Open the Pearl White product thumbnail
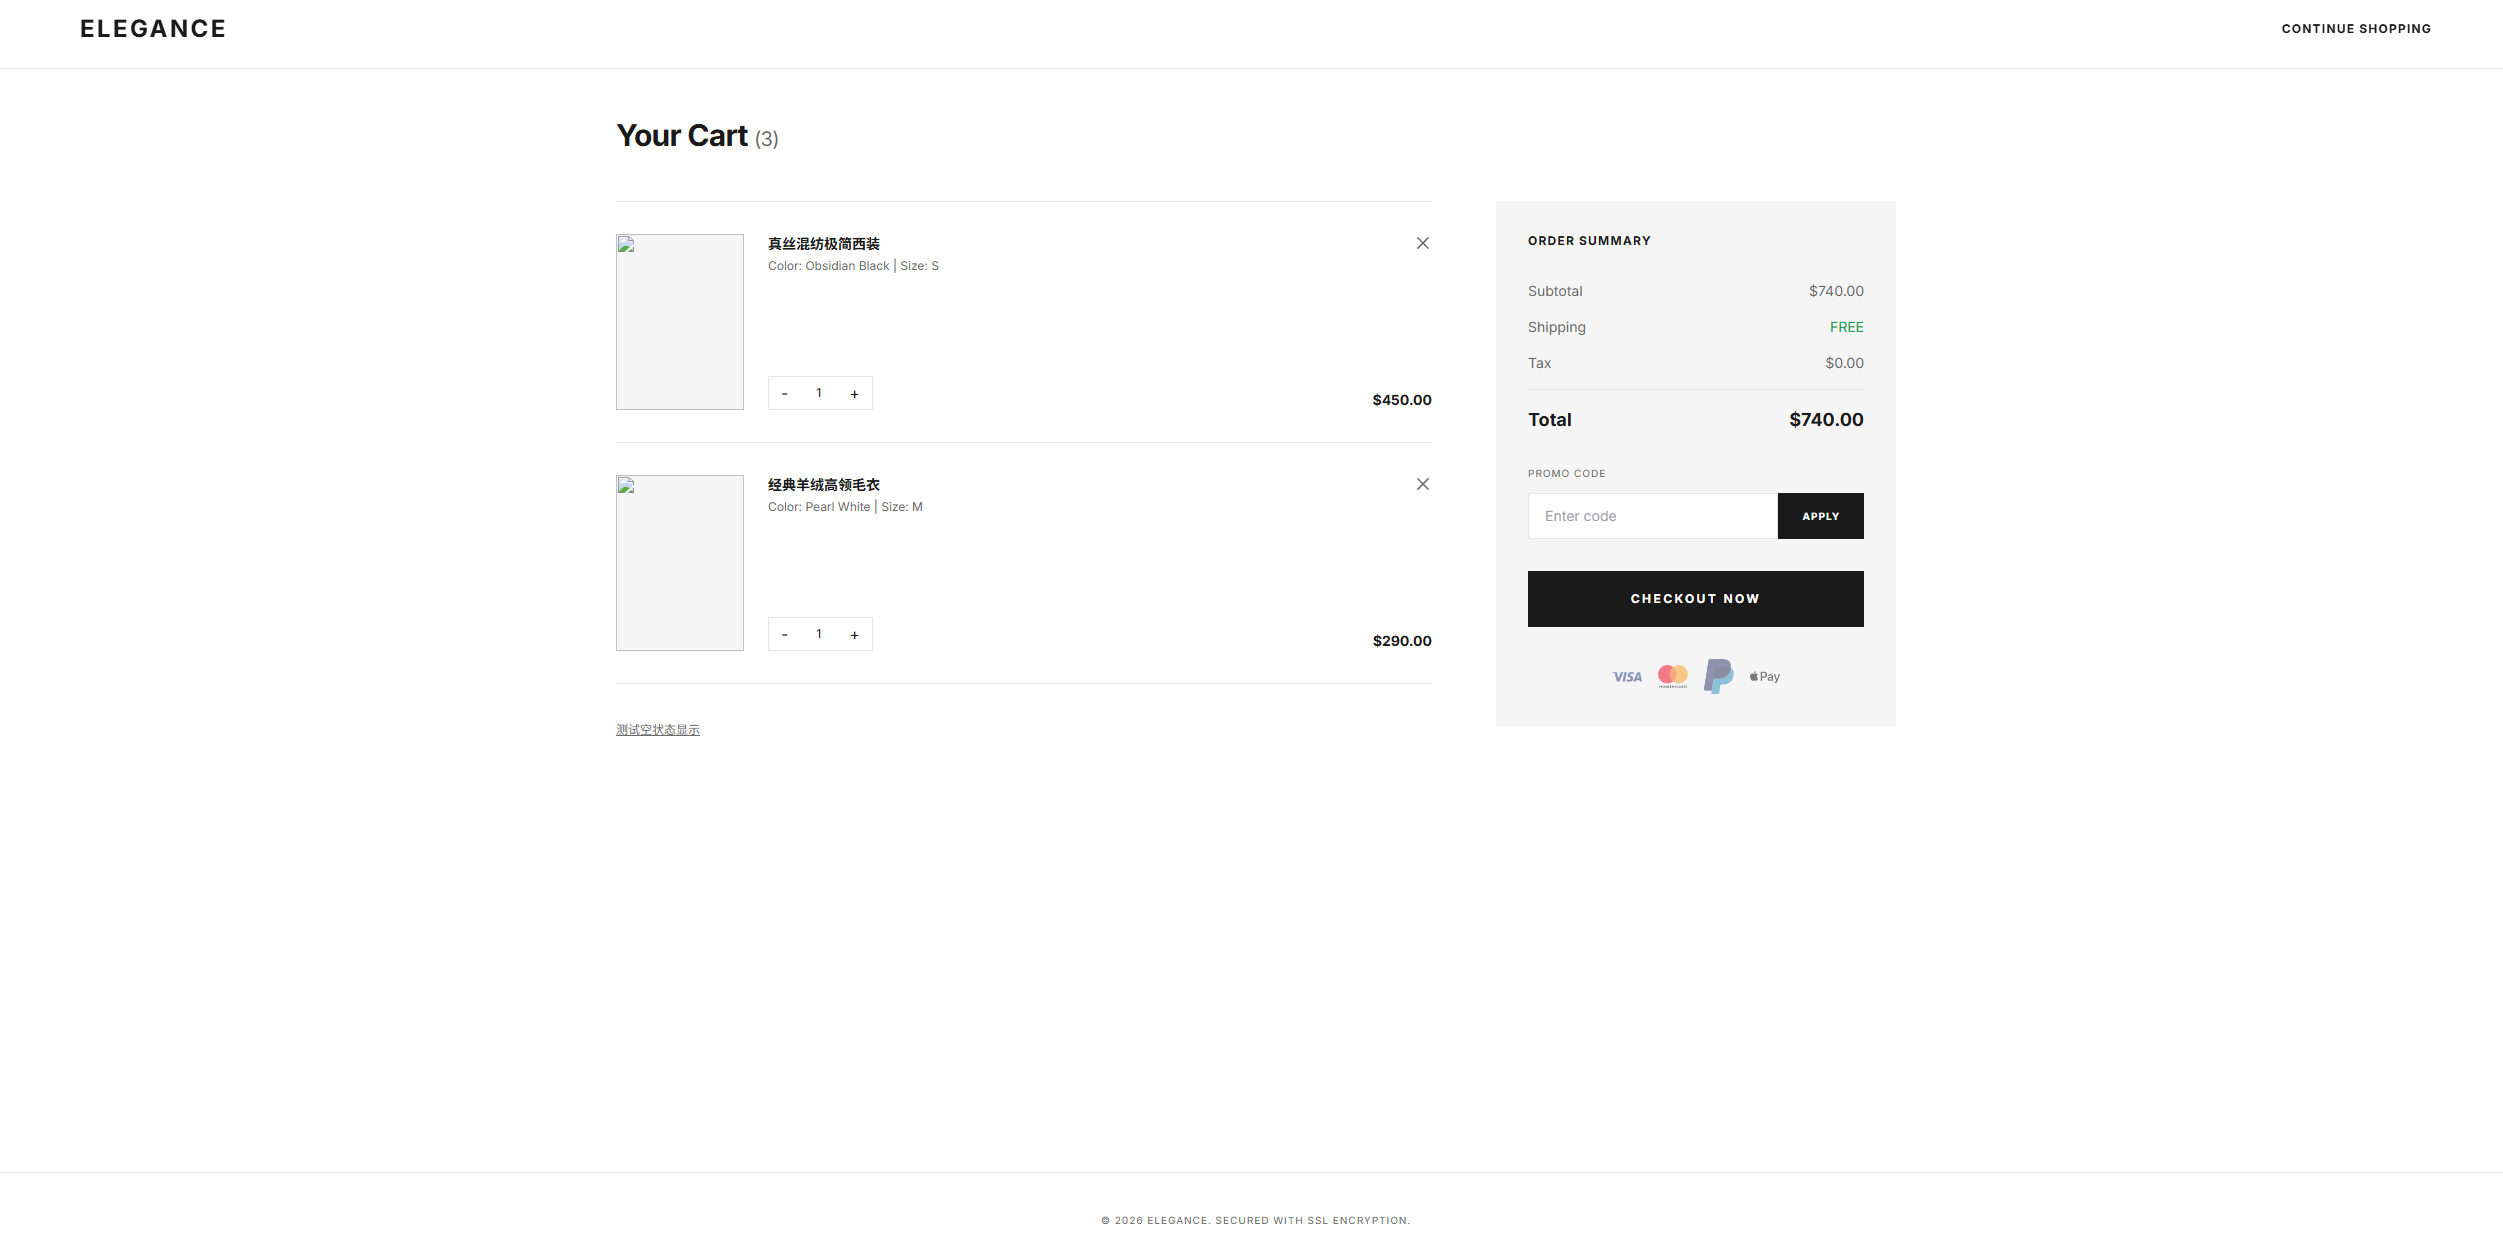The image size is (2503, 1234). (680, 563)
